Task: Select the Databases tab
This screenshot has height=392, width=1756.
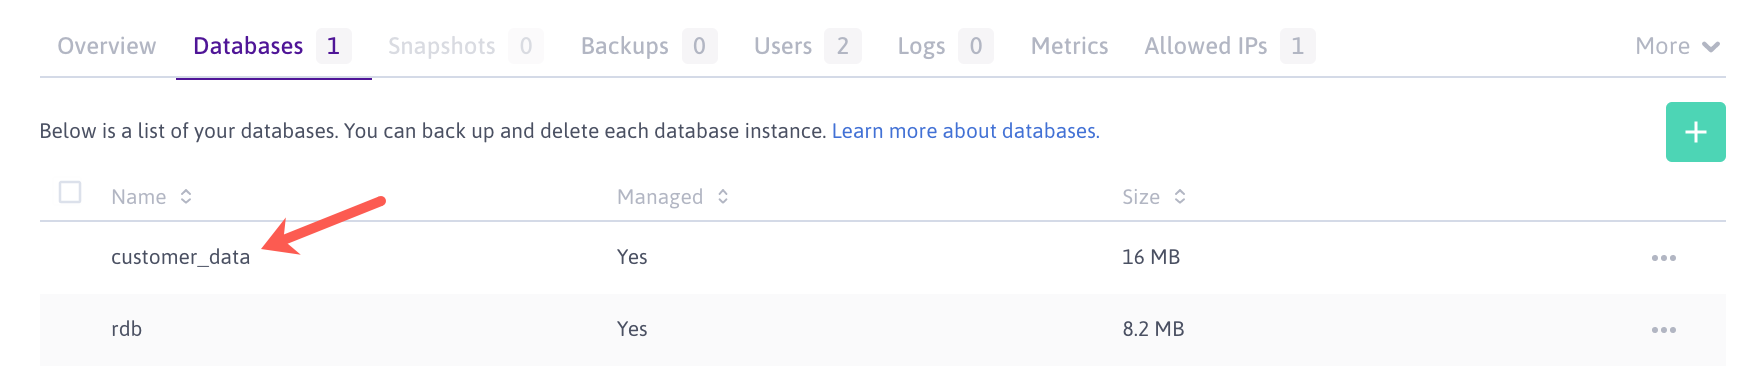Action: coord(272,46)
